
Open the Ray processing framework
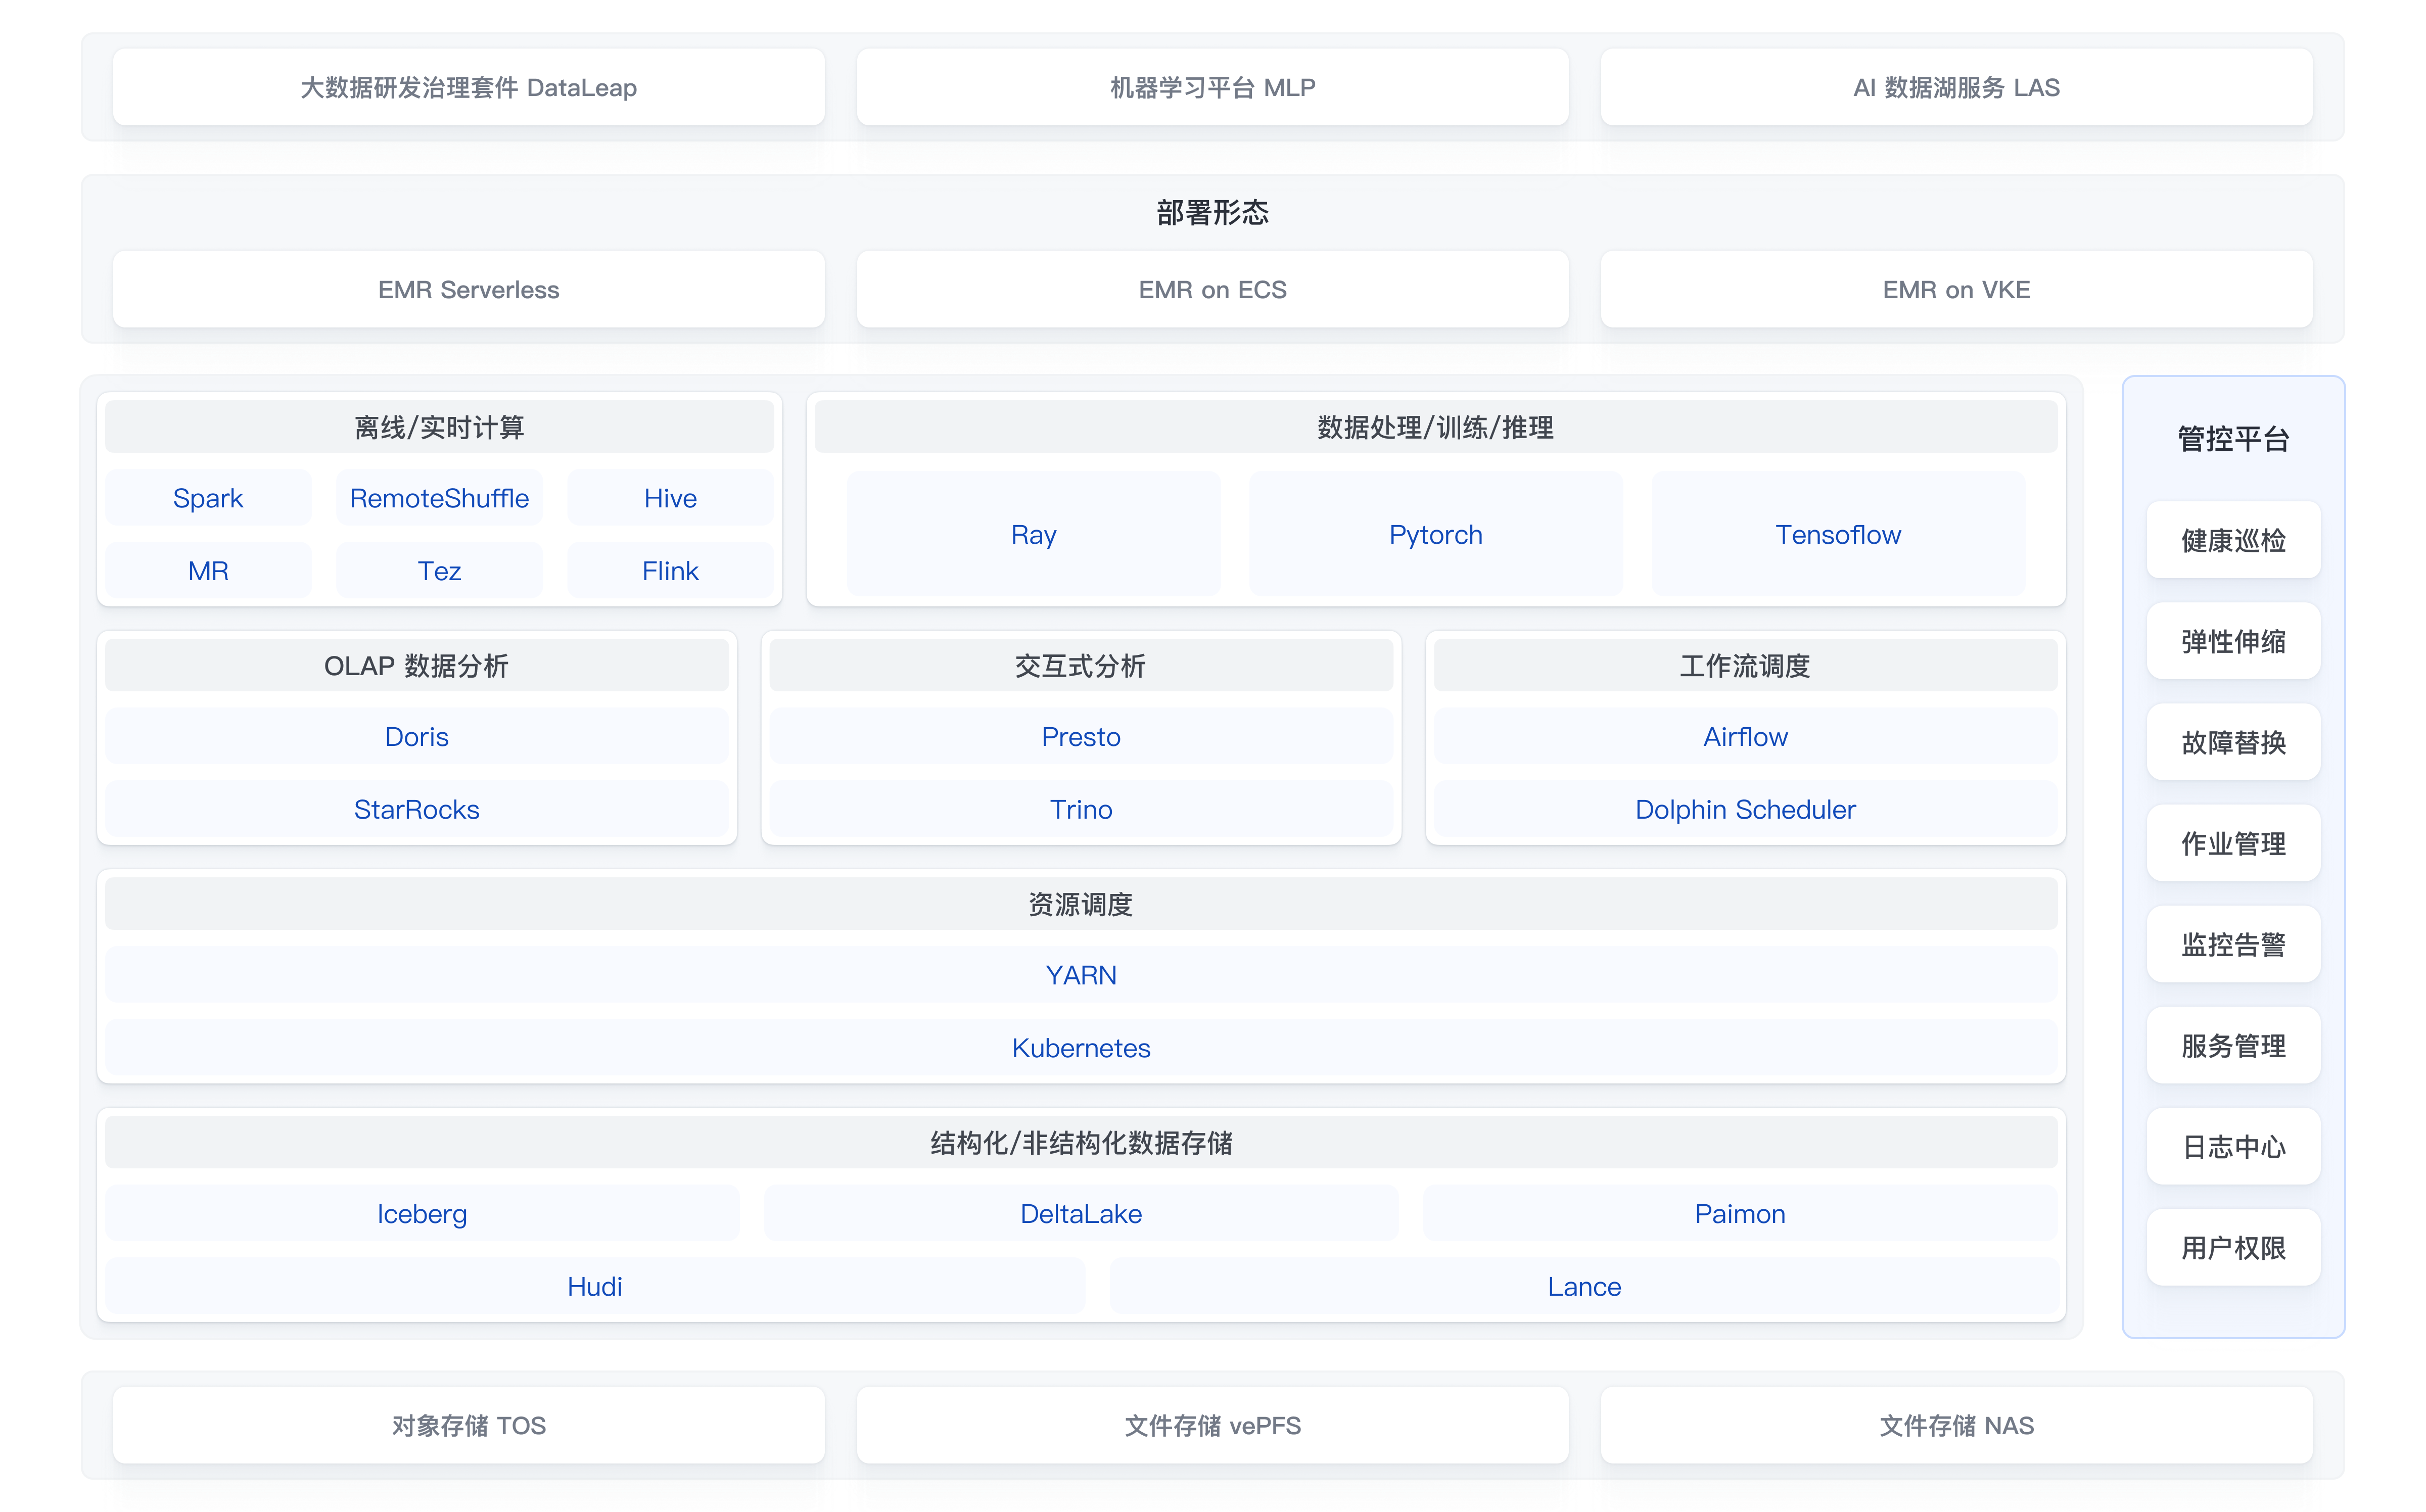tap(1034, 534)
